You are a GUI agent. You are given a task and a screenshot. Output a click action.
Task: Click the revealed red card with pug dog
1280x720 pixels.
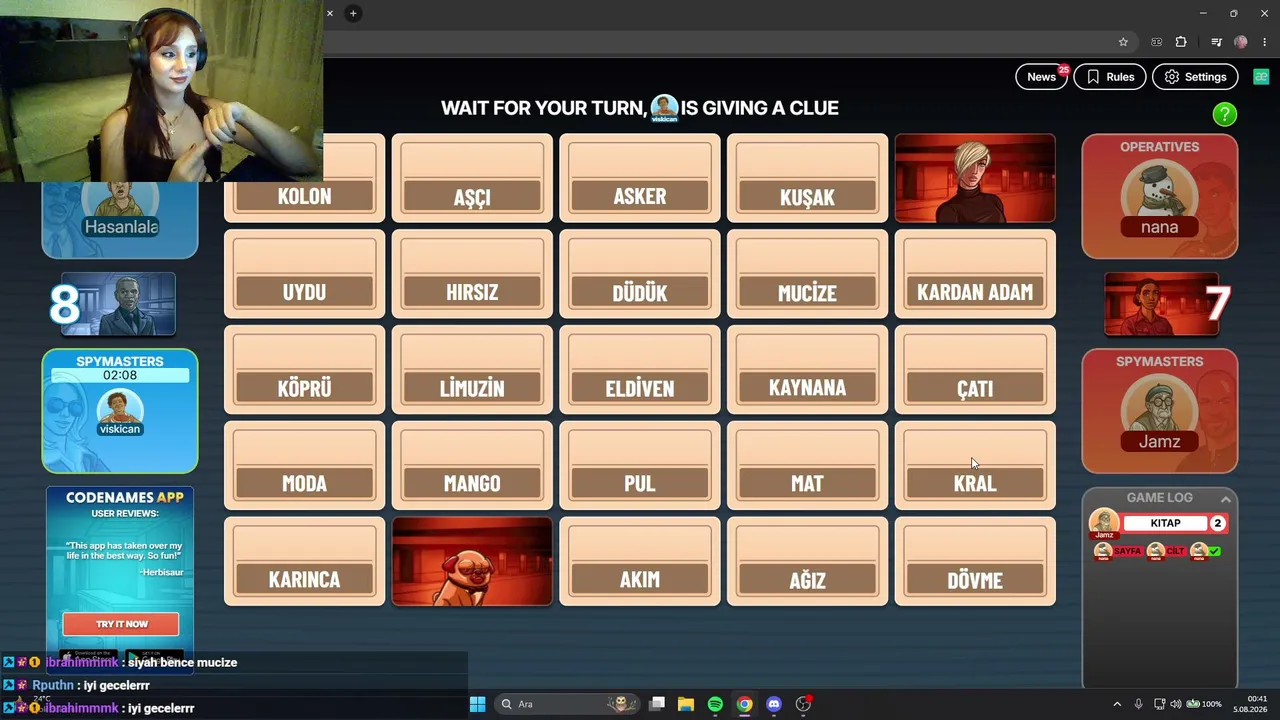(472, 562)
